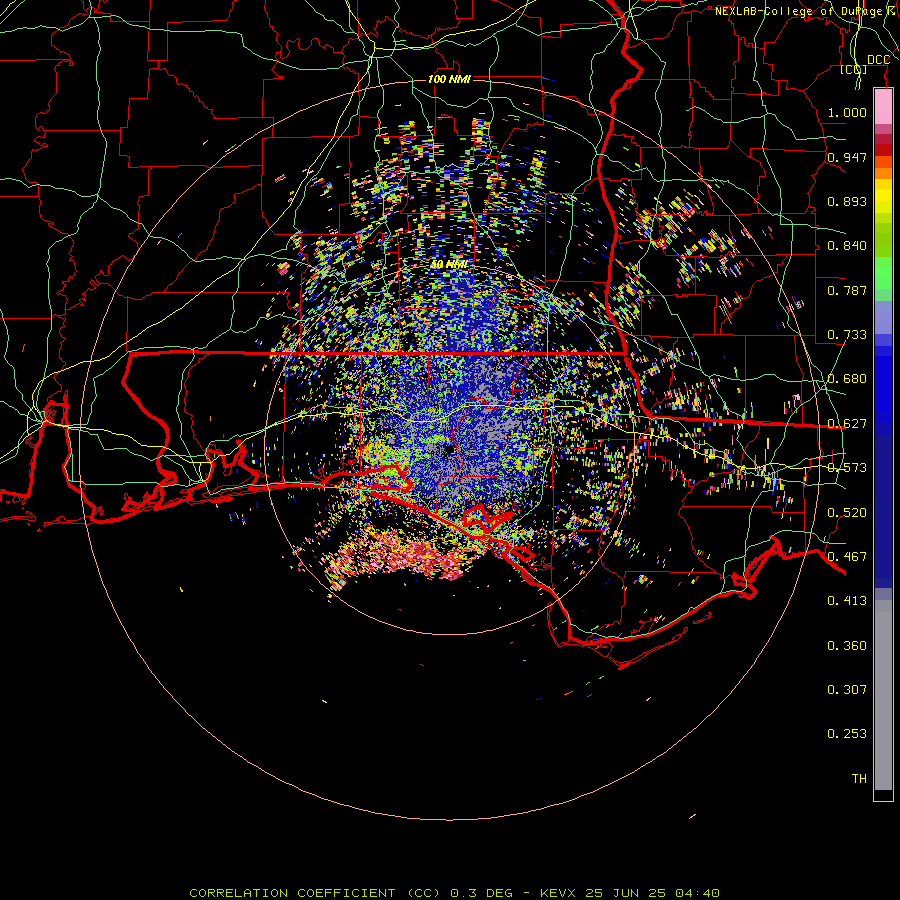Click the 50 NMI range ring label
The width and height of the screenshot is (900, 900).
pyautogui.click(x=449, y=265)
